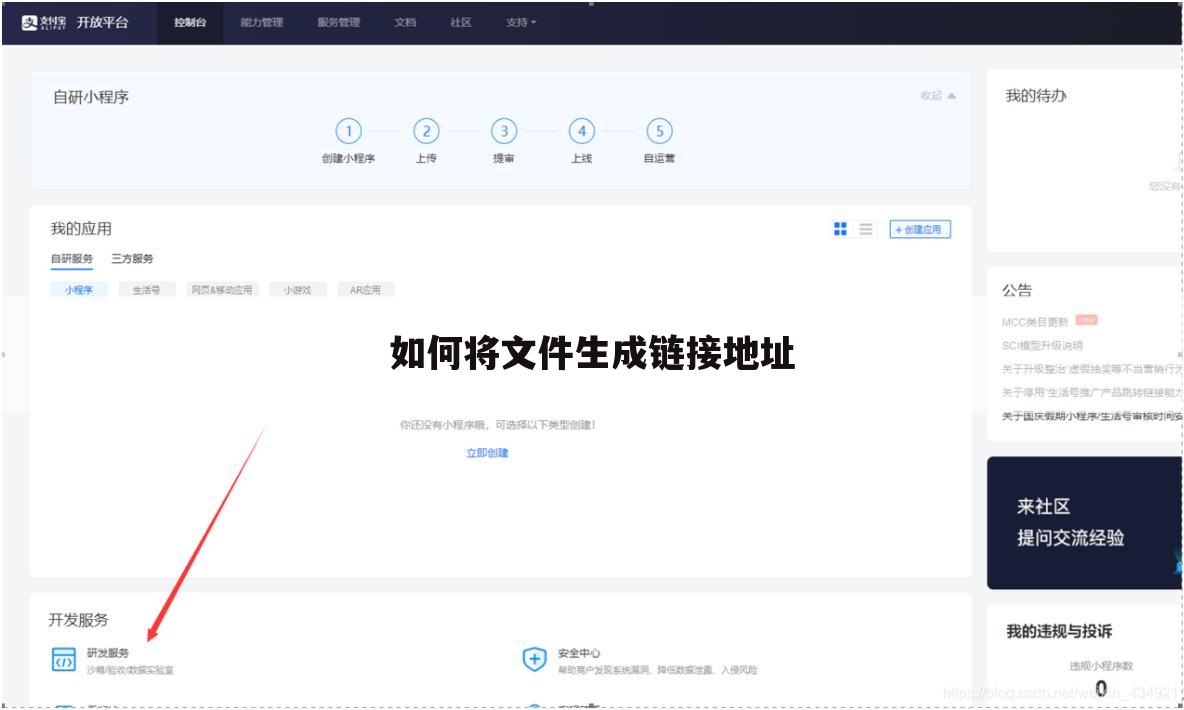The height and width of the screenshot is (710, 1184).
Task: Open the MCC类目更新 announcement
Action: point(1035,322)
